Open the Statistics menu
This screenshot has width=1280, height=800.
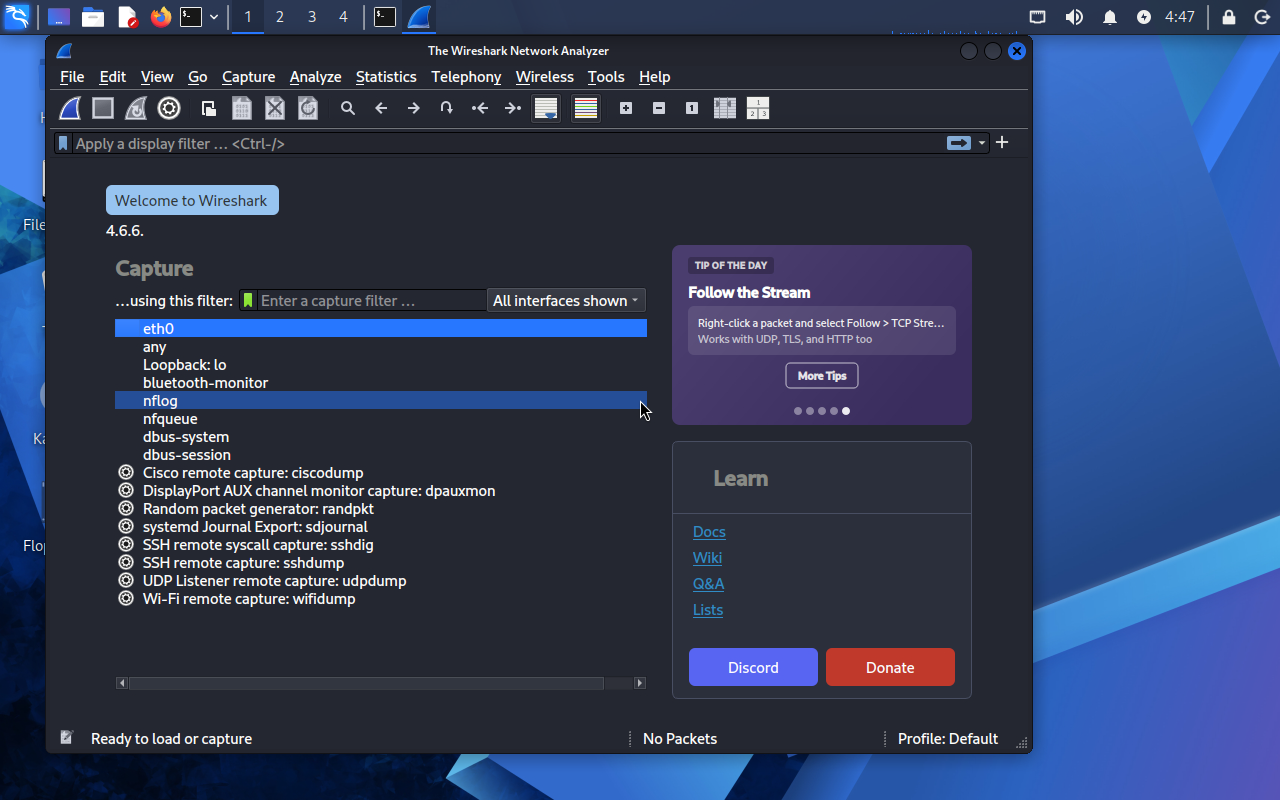click(386, 77)
